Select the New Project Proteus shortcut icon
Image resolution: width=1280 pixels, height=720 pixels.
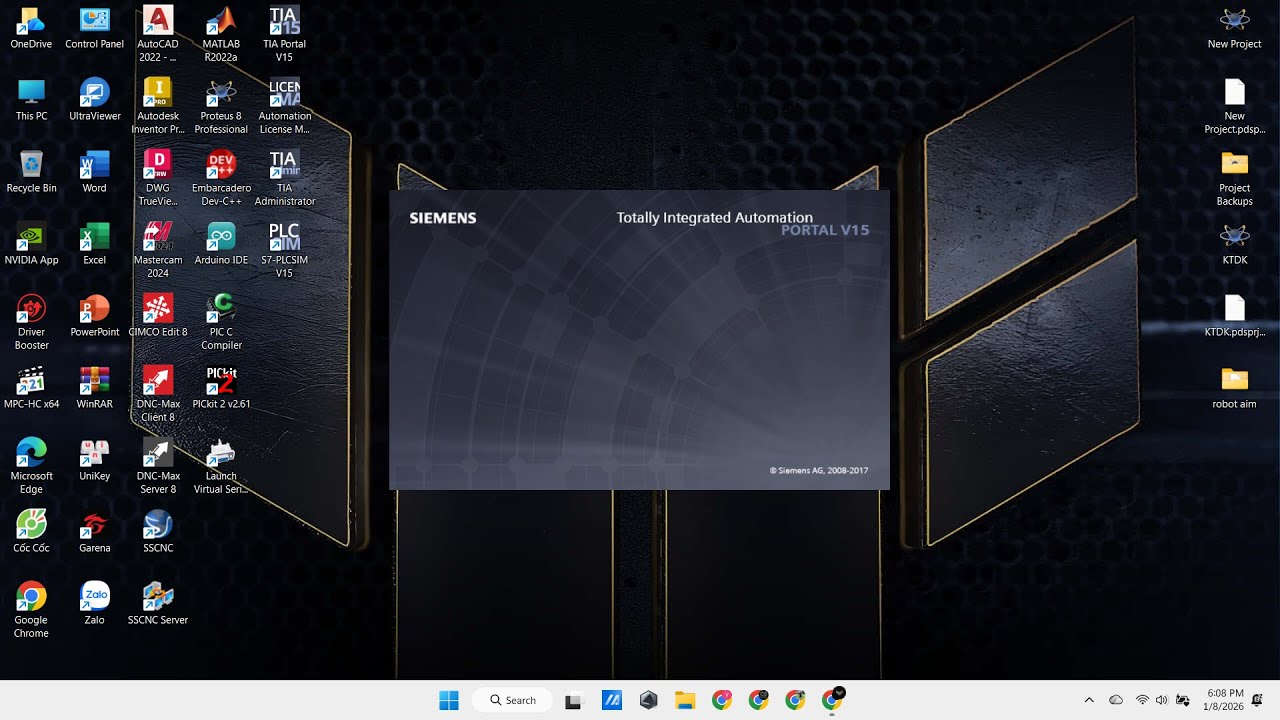tap(1234, 28)
